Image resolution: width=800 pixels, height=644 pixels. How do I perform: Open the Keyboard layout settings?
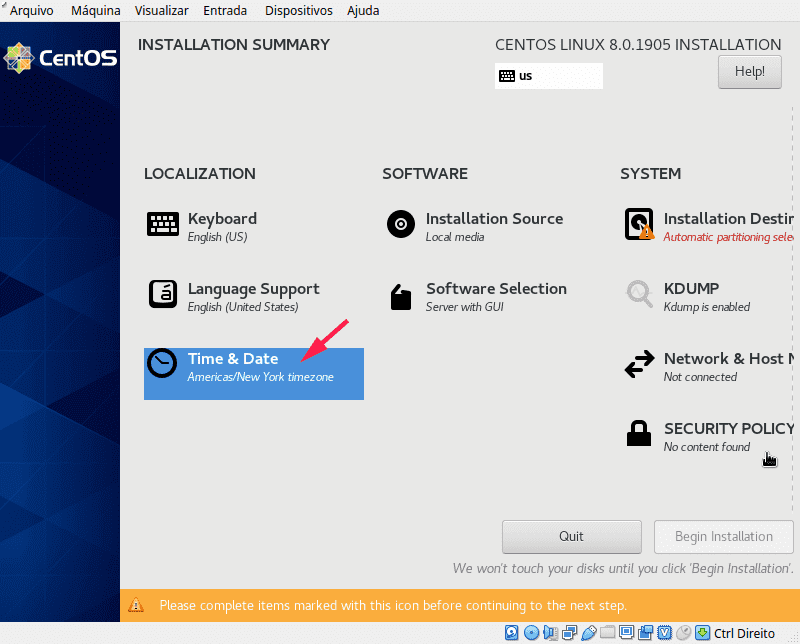(202, 226)
